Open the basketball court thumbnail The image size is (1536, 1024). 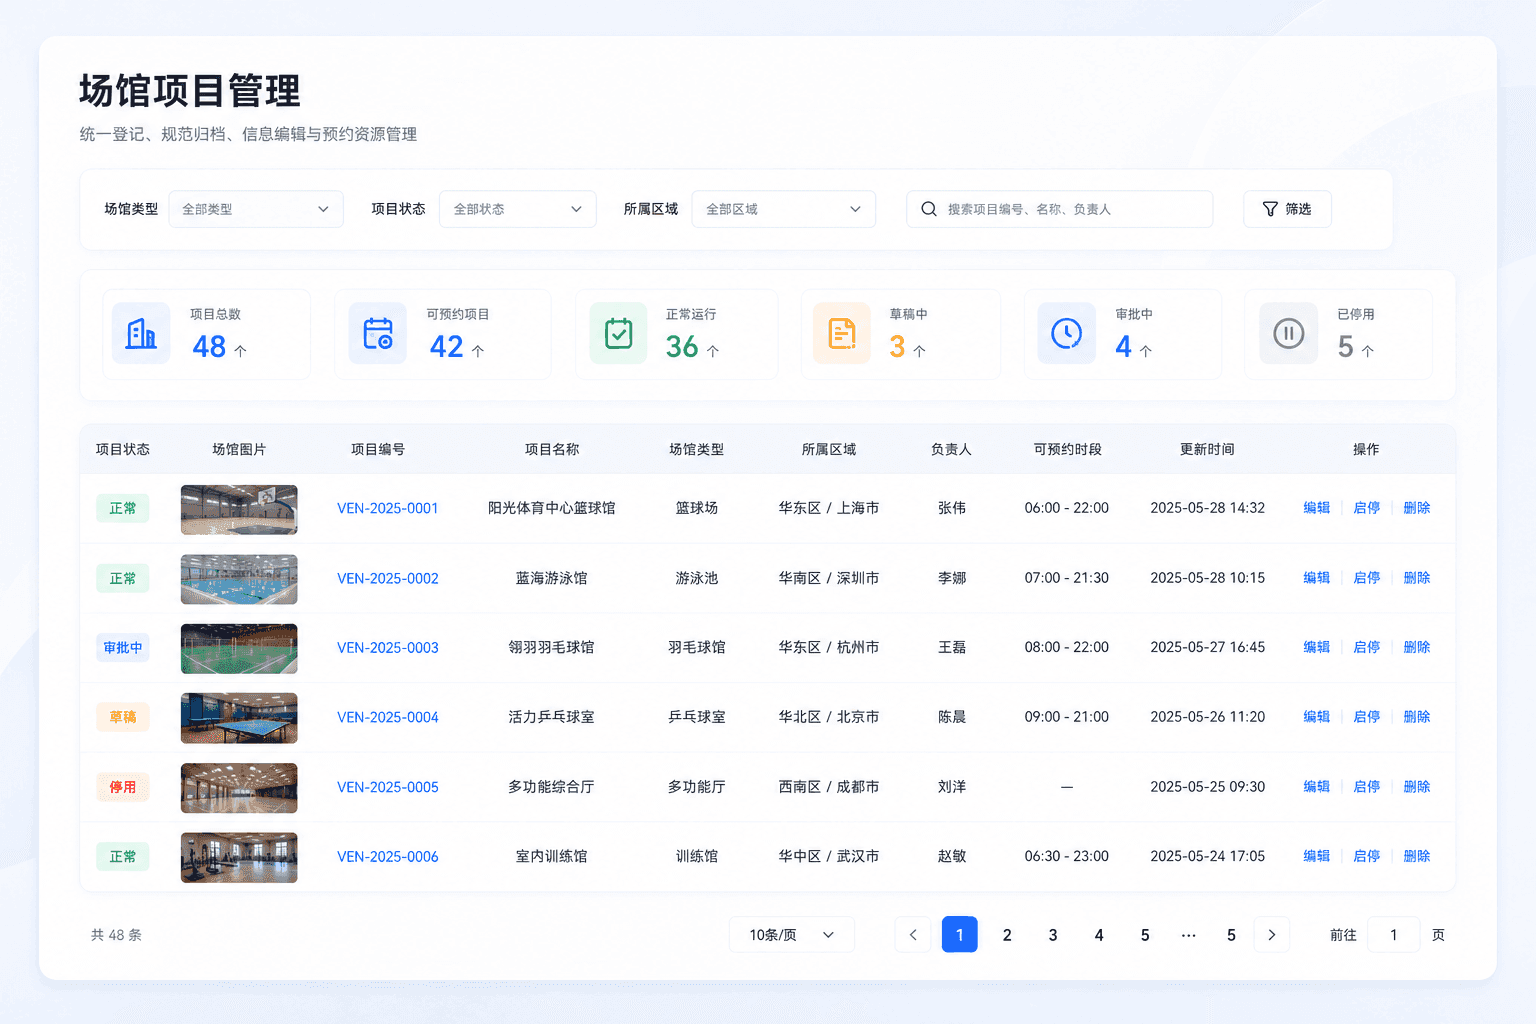(239, 509)
